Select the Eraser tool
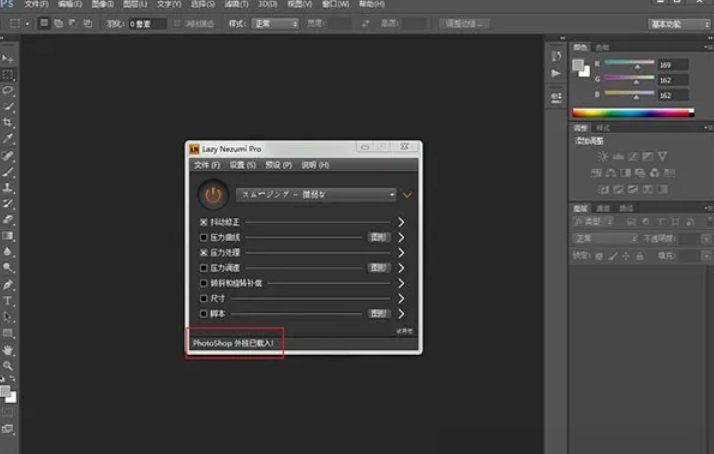The height and width of the screenshot is (454, 714). click(x=8, y=219)
